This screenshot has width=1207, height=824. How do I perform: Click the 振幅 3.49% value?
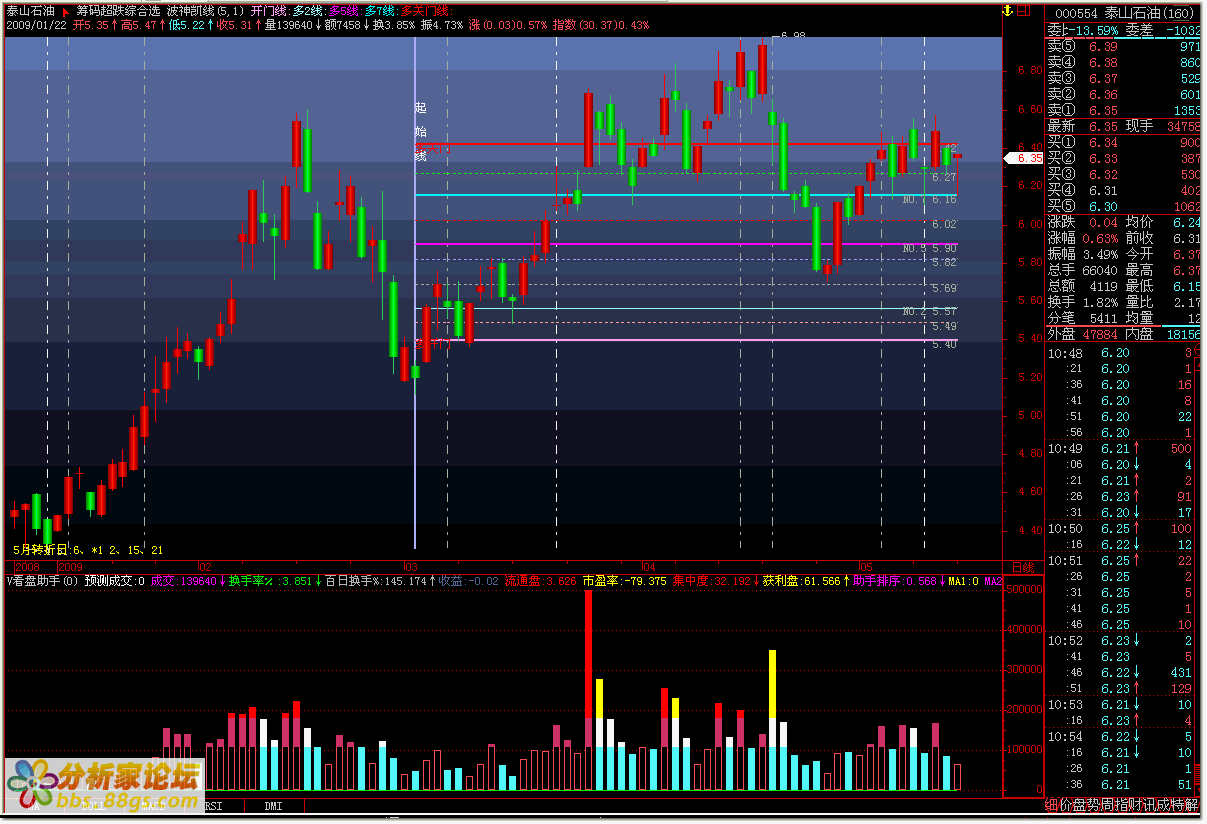click(x=1099, y=254)
